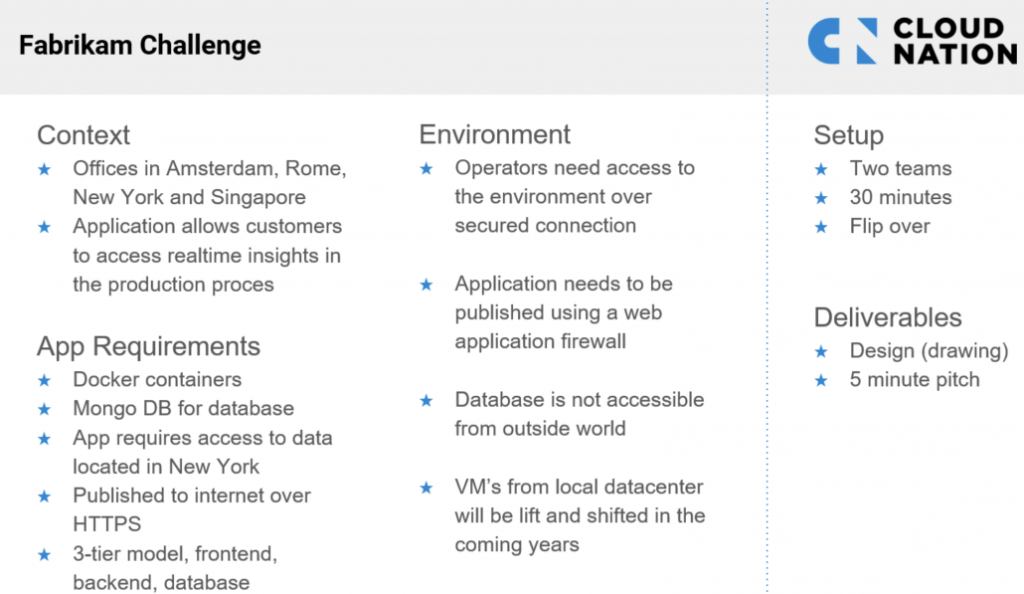Click the Mongo DB for database text
Screen dimensions: 1024x594
pyautogui.click(x=183, y=409)
